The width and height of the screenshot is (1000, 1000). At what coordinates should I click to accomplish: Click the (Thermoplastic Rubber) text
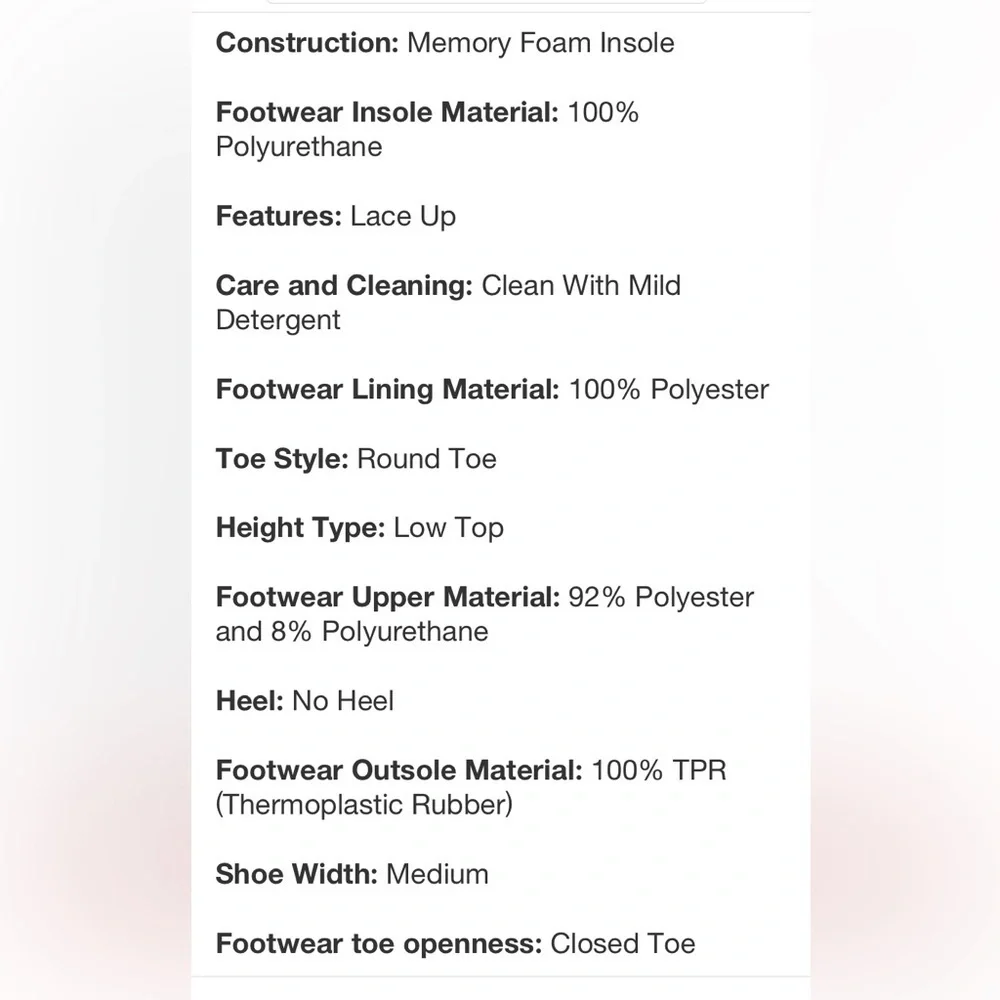[x=364, y=805]
